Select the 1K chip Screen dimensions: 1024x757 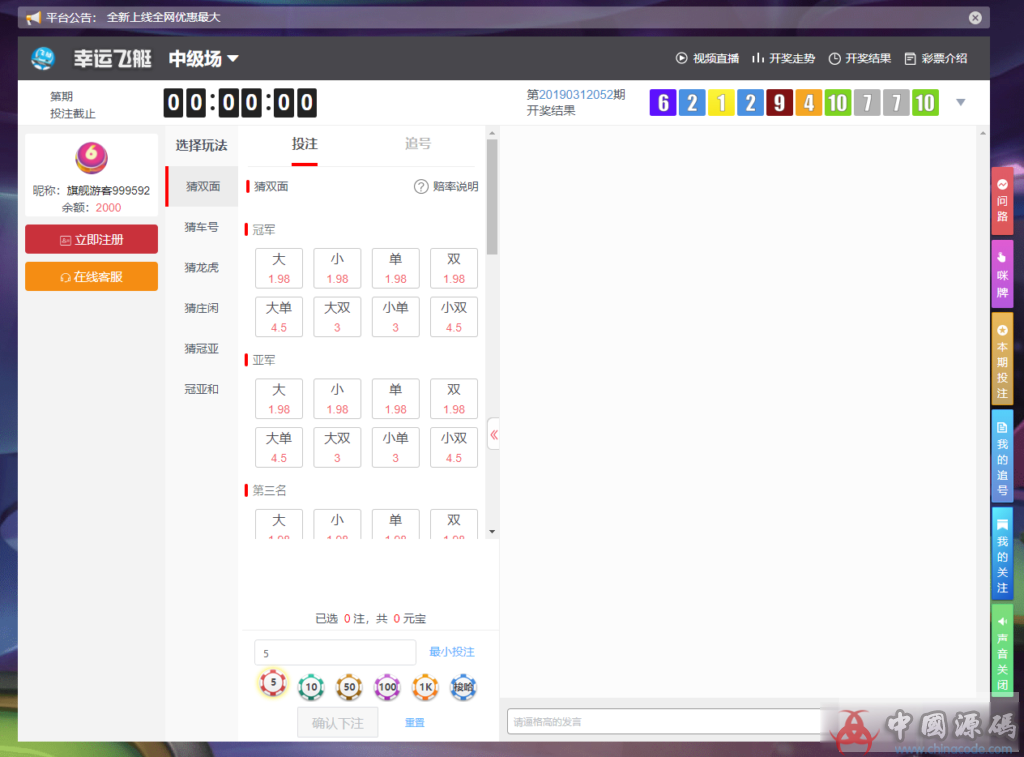click(x=425, y=686)
